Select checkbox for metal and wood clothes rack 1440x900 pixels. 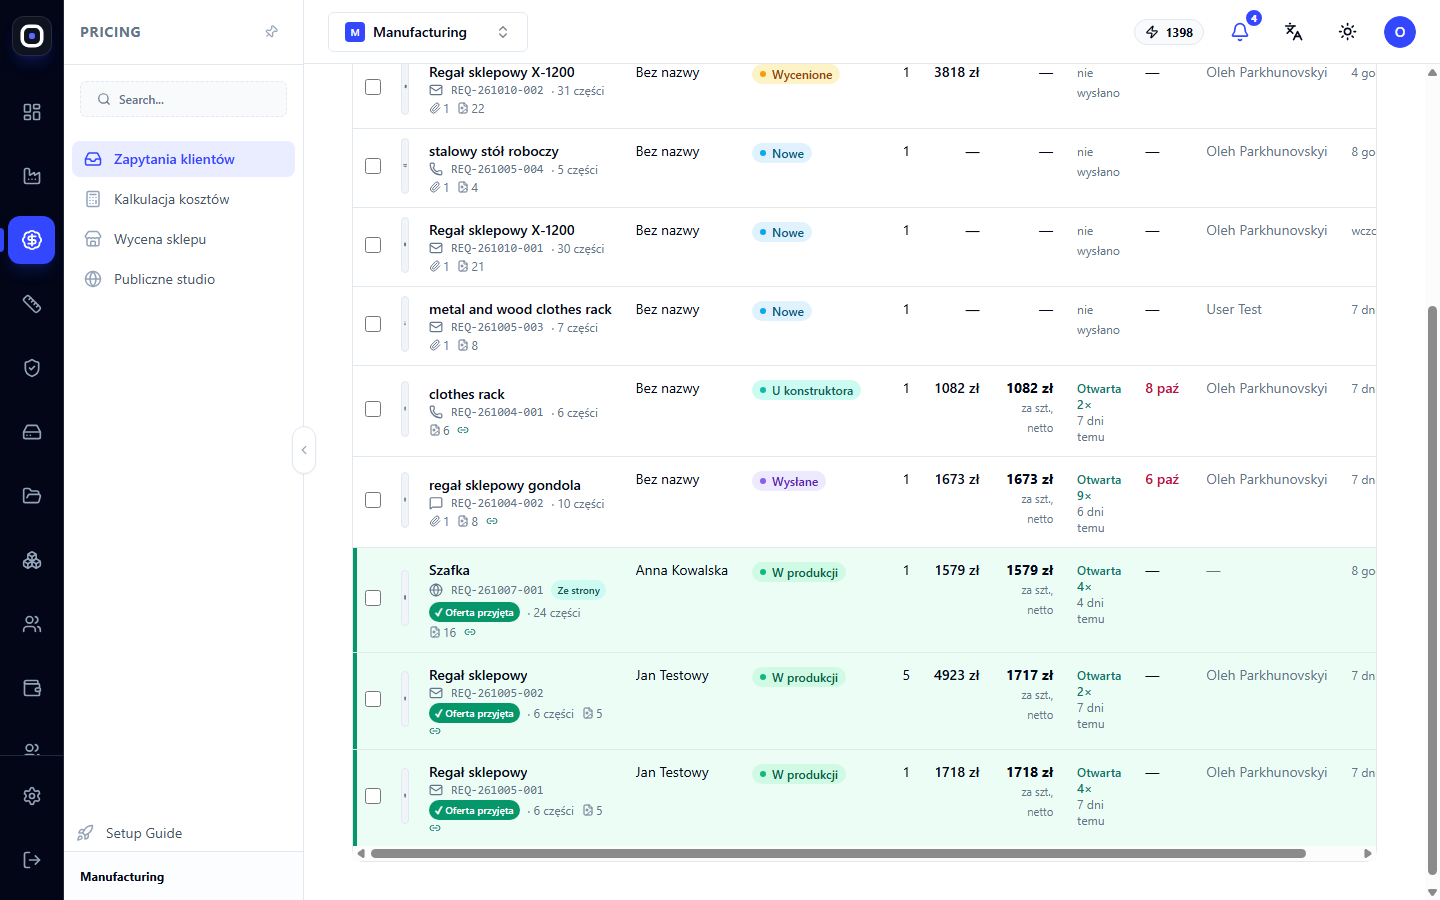tap(373, 324)
